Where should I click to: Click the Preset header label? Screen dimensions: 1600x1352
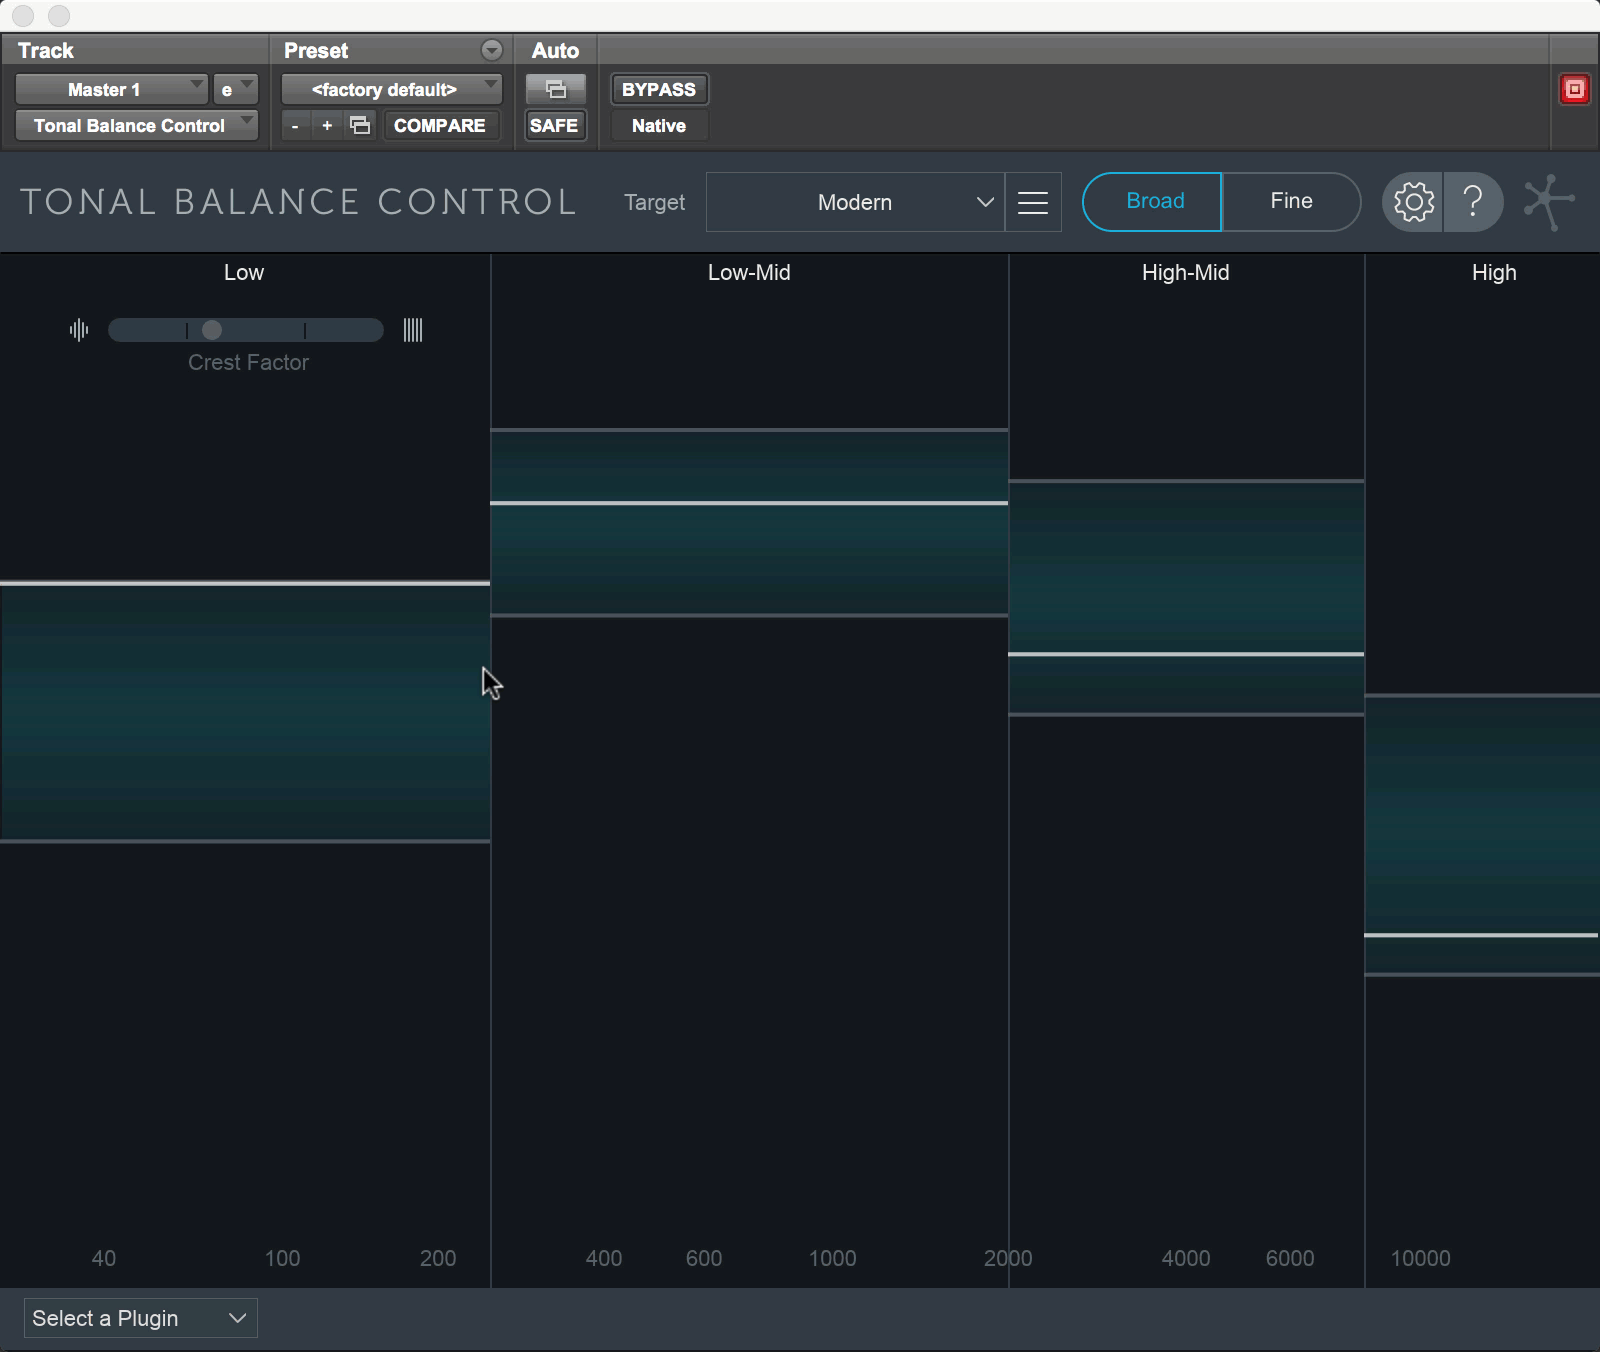[316, 50]
